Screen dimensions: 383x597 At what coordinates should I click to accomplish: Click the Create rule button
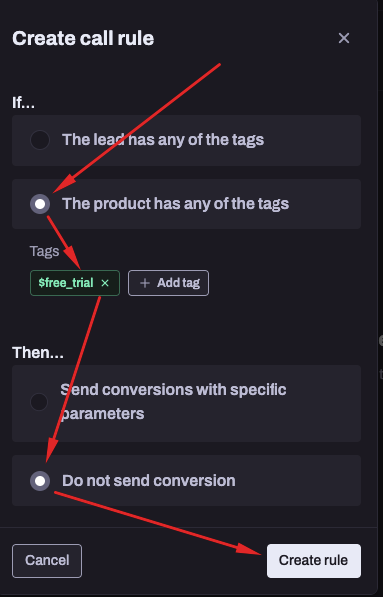click(x=314, y=560)
